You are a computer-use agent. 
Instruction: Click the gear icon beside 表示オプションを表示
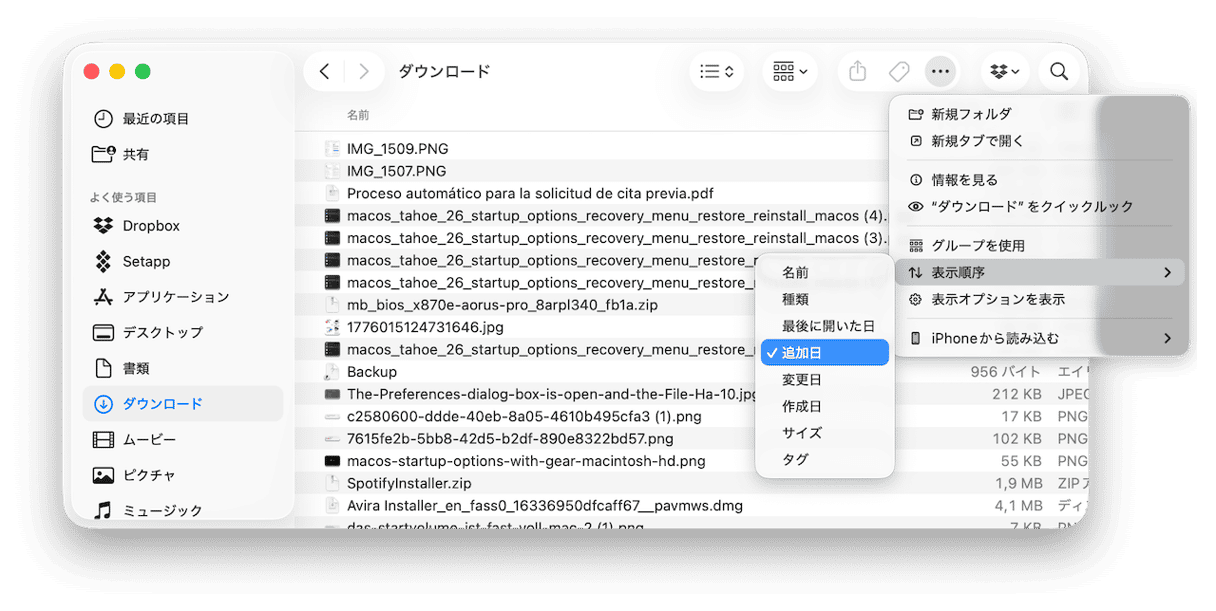915,299
